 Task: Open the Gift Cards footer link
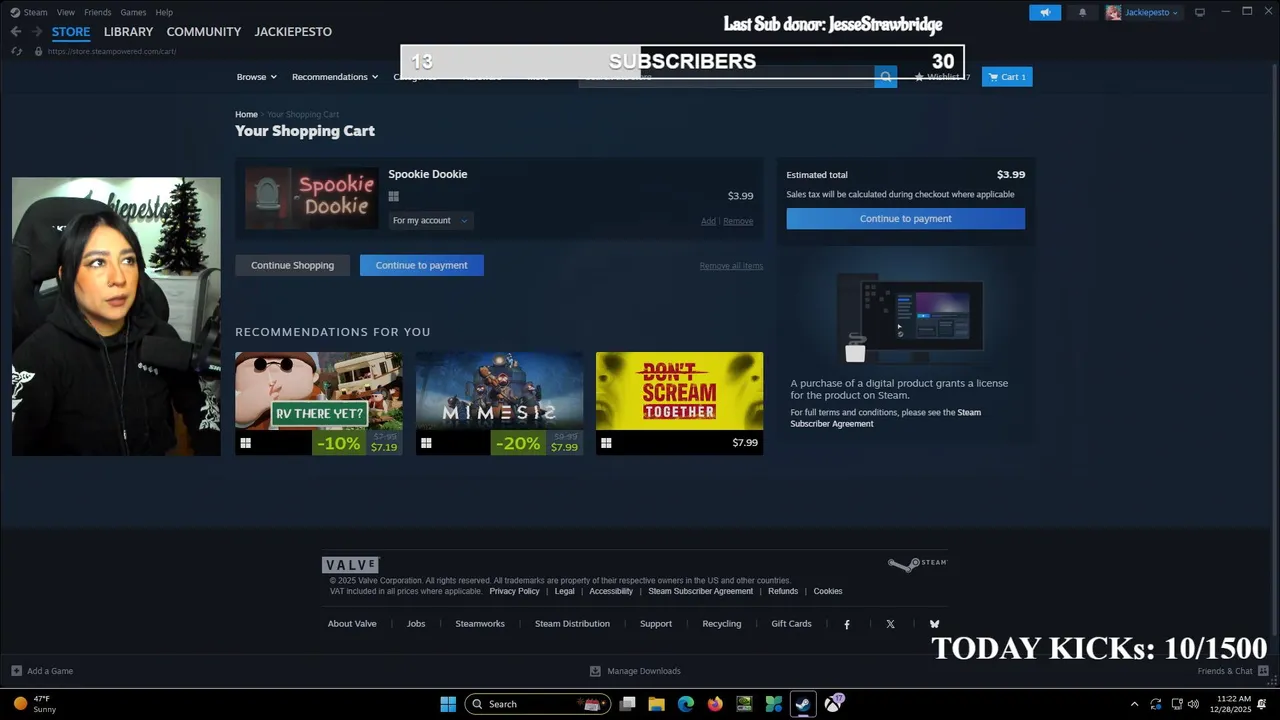pos(791,624)
